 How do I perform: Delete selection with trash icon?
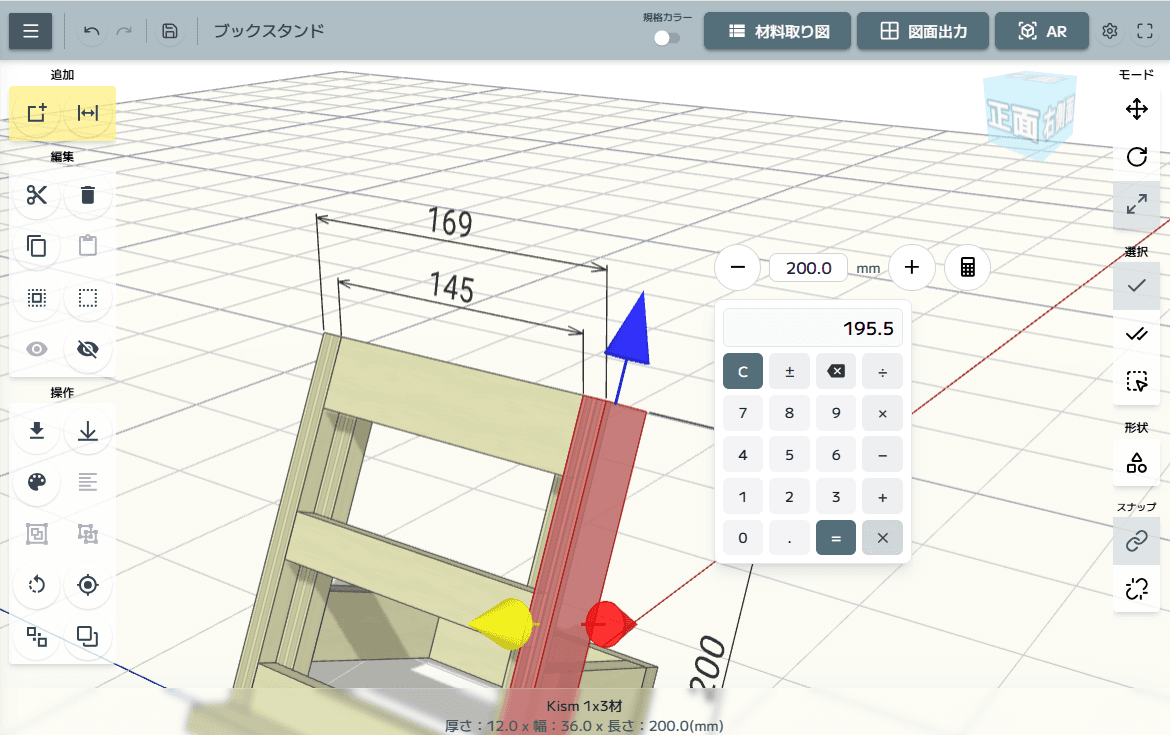(88, 195)
